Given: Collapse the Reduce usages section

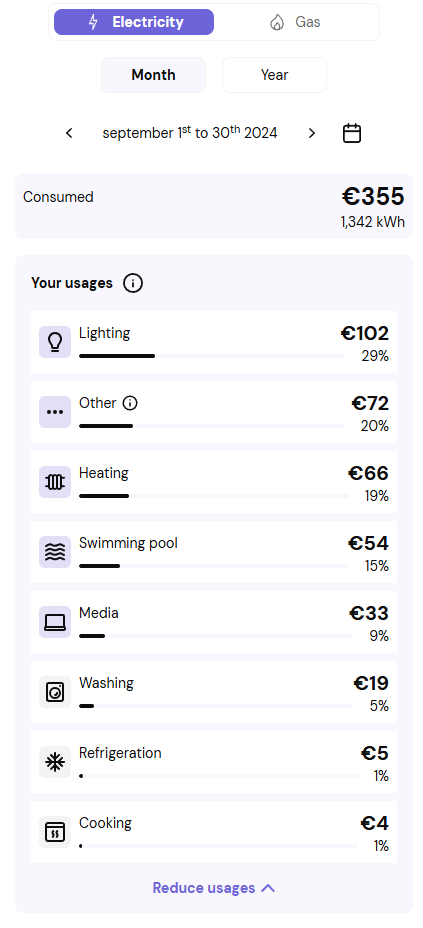Looking at the screenshot, I should (x=214, y=888).
